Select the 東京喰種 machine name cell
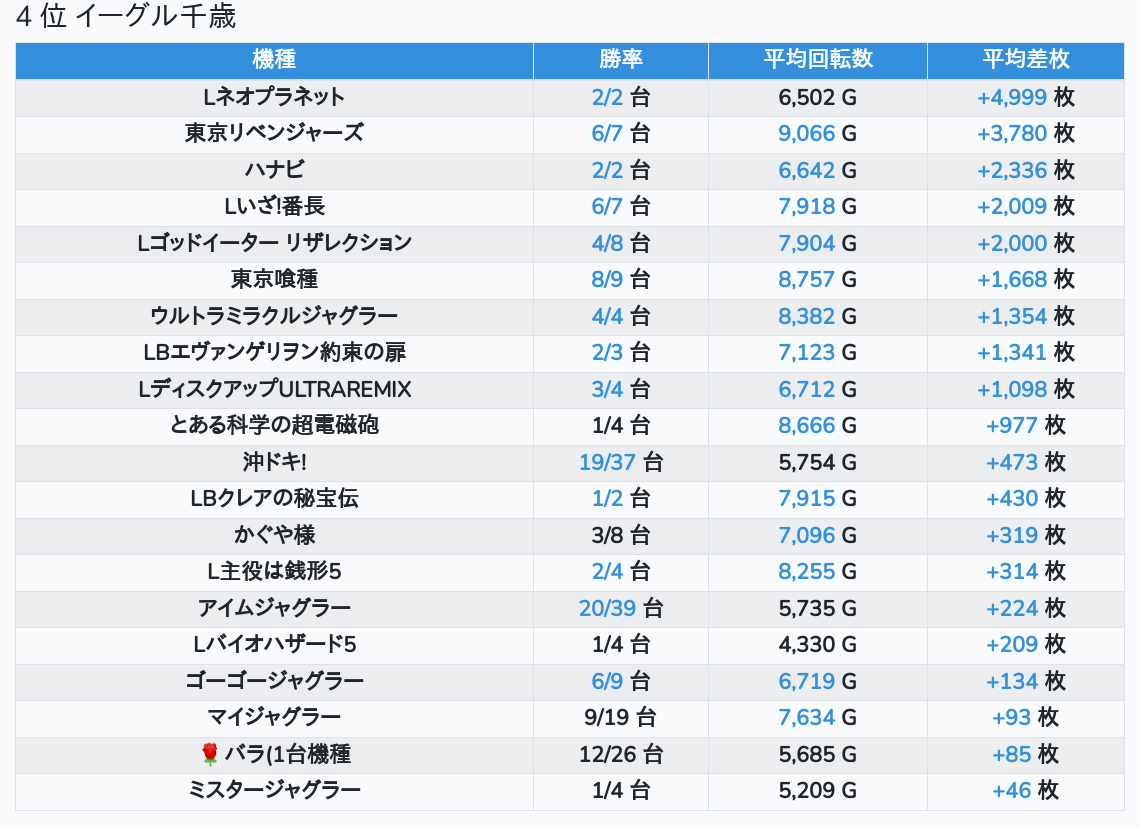Image resolution: width=1140 pixels, height=827 pixels. click(x=274, y=279)
